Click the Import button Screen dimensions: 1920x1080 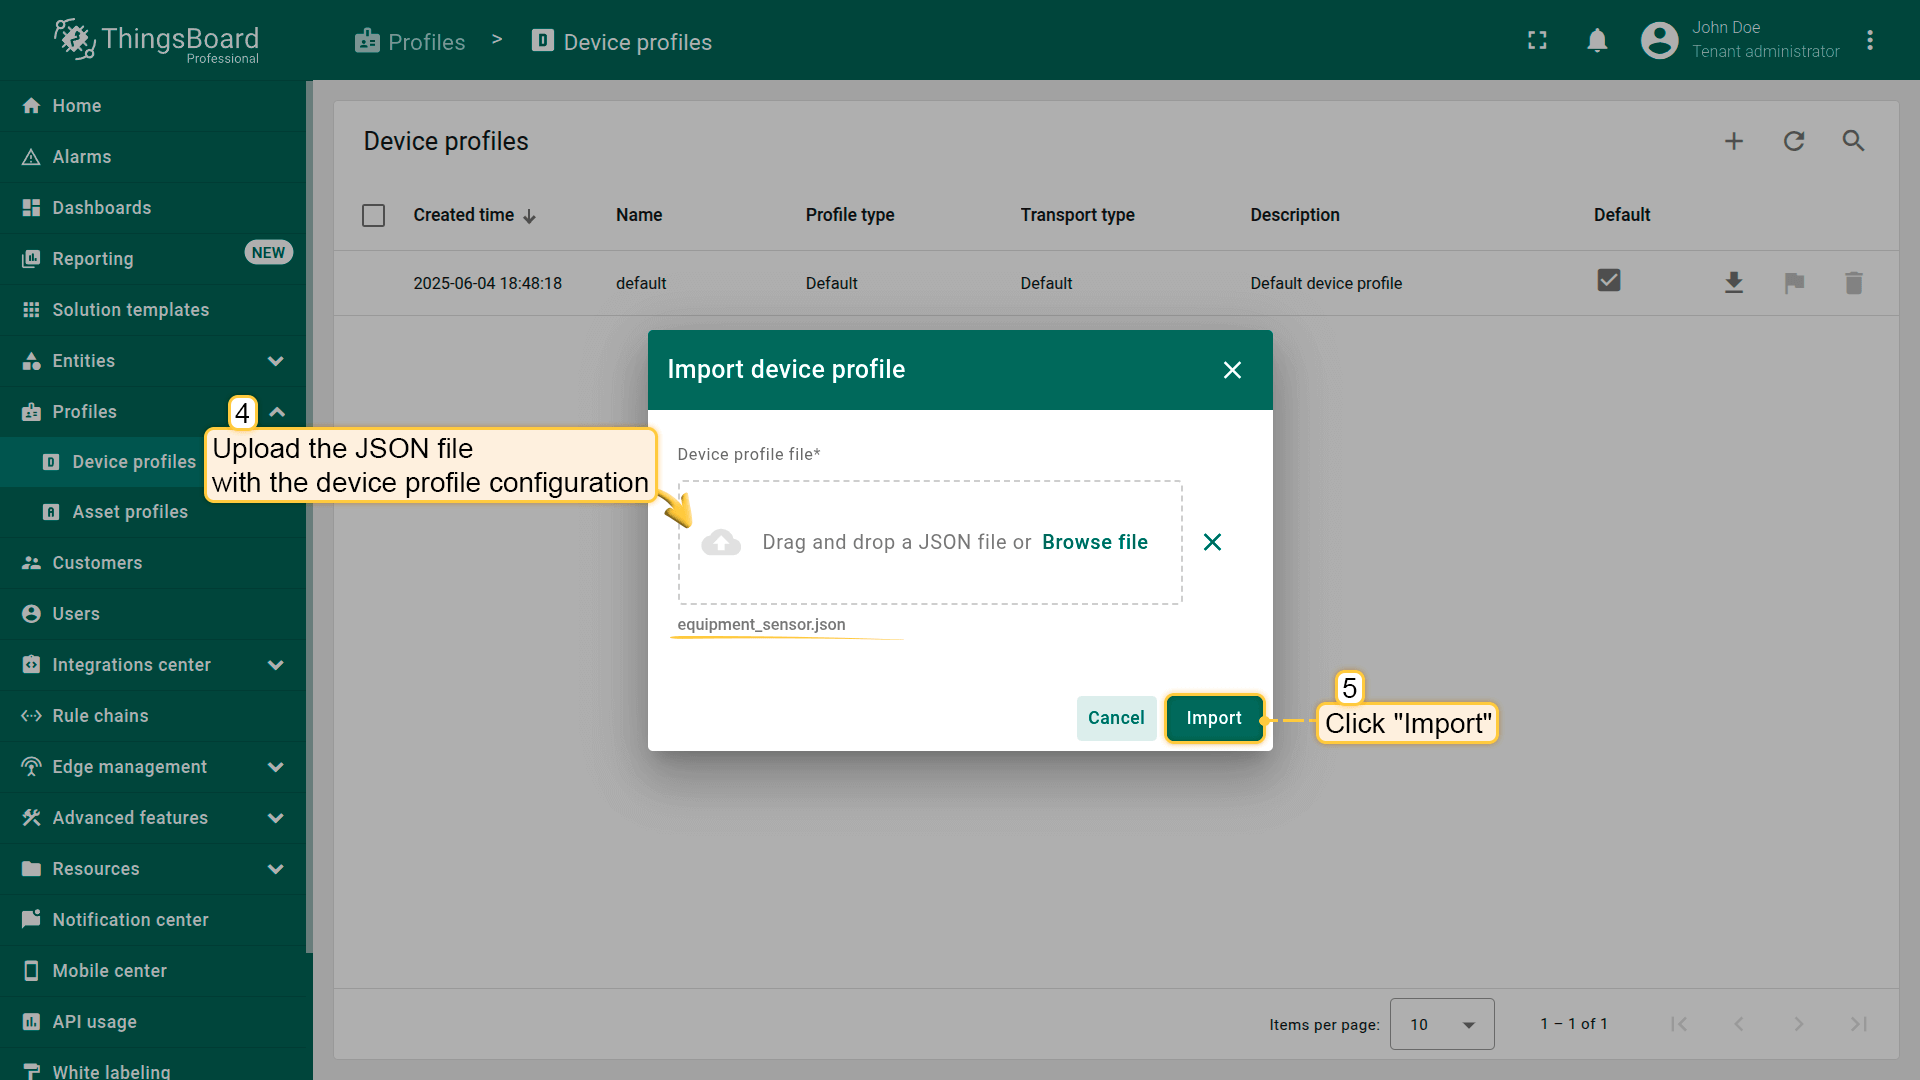[1213, 718]
